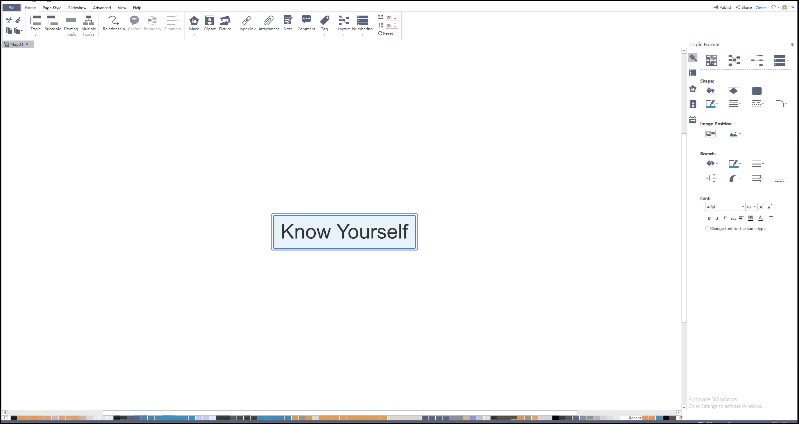Add Multiple Topics at once
799x424 pixels.
tap(89, 24)
